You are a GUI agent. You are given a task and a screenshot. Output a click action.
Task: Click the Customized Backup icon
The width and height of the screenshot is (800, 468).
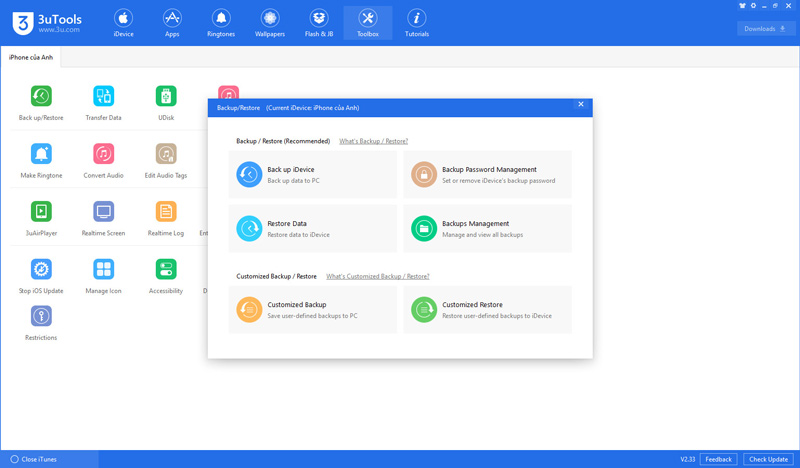point(249,310)
